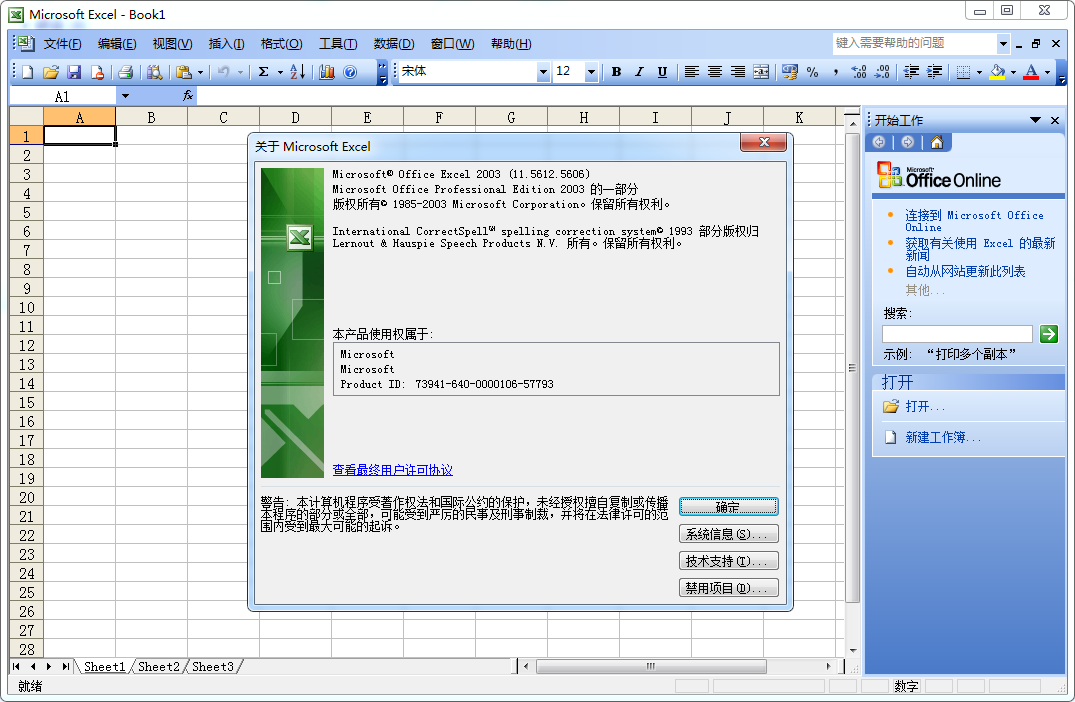Click the Paste clipboard icon
The image size is (1075, 702).
pyautogui.click(x=183, y=72)
